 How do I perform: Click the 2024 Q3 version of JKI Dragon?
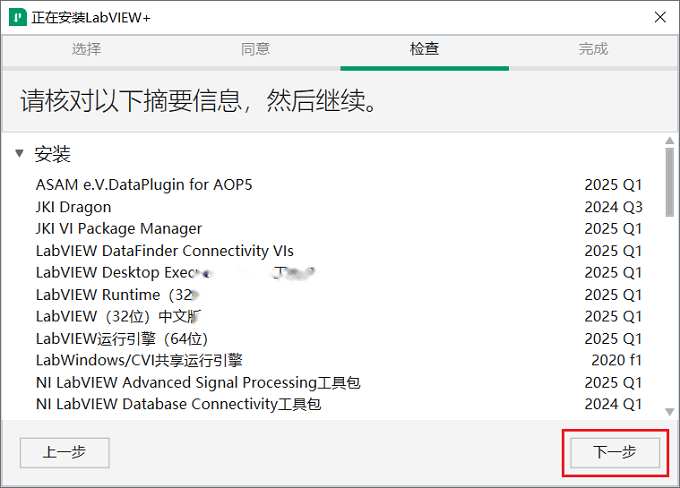pos(613,207)
